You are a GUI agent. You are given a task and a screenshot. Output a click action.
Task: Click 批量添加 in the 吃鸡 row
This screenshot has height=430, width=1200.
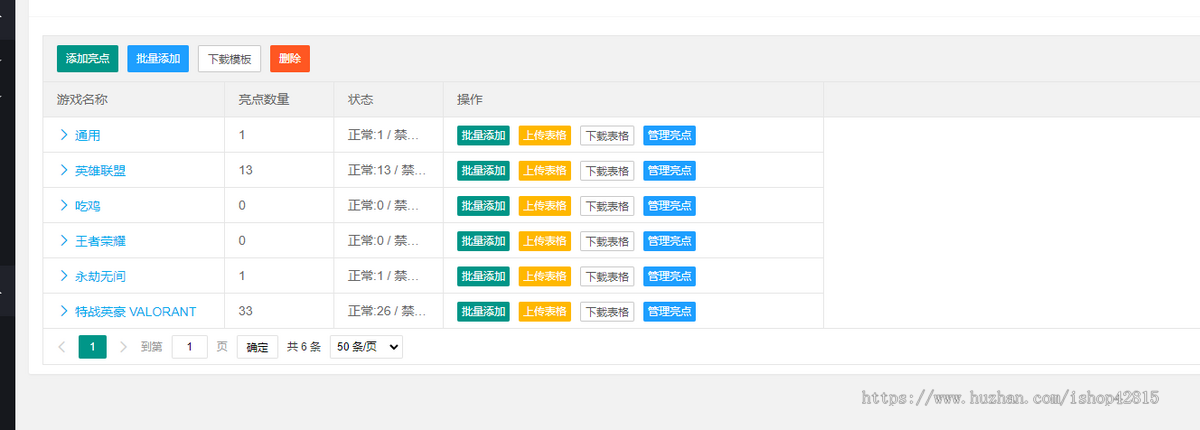click(x=483, y=205)
